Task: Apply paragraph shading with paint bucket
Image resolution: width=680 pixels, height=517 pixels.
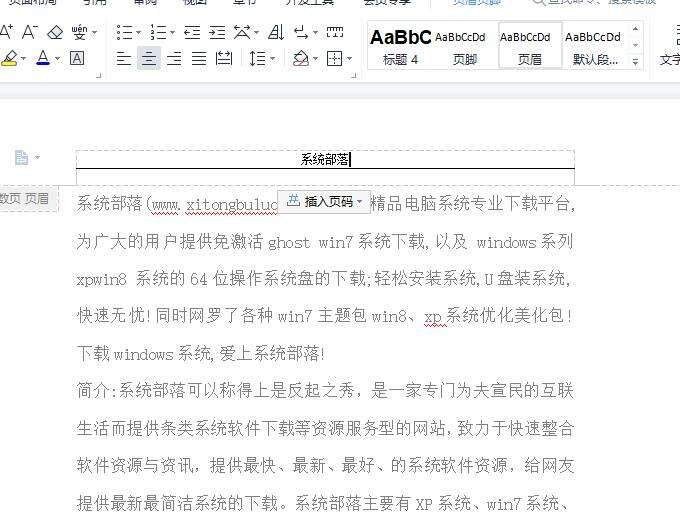Action: [x=301, y=58]
